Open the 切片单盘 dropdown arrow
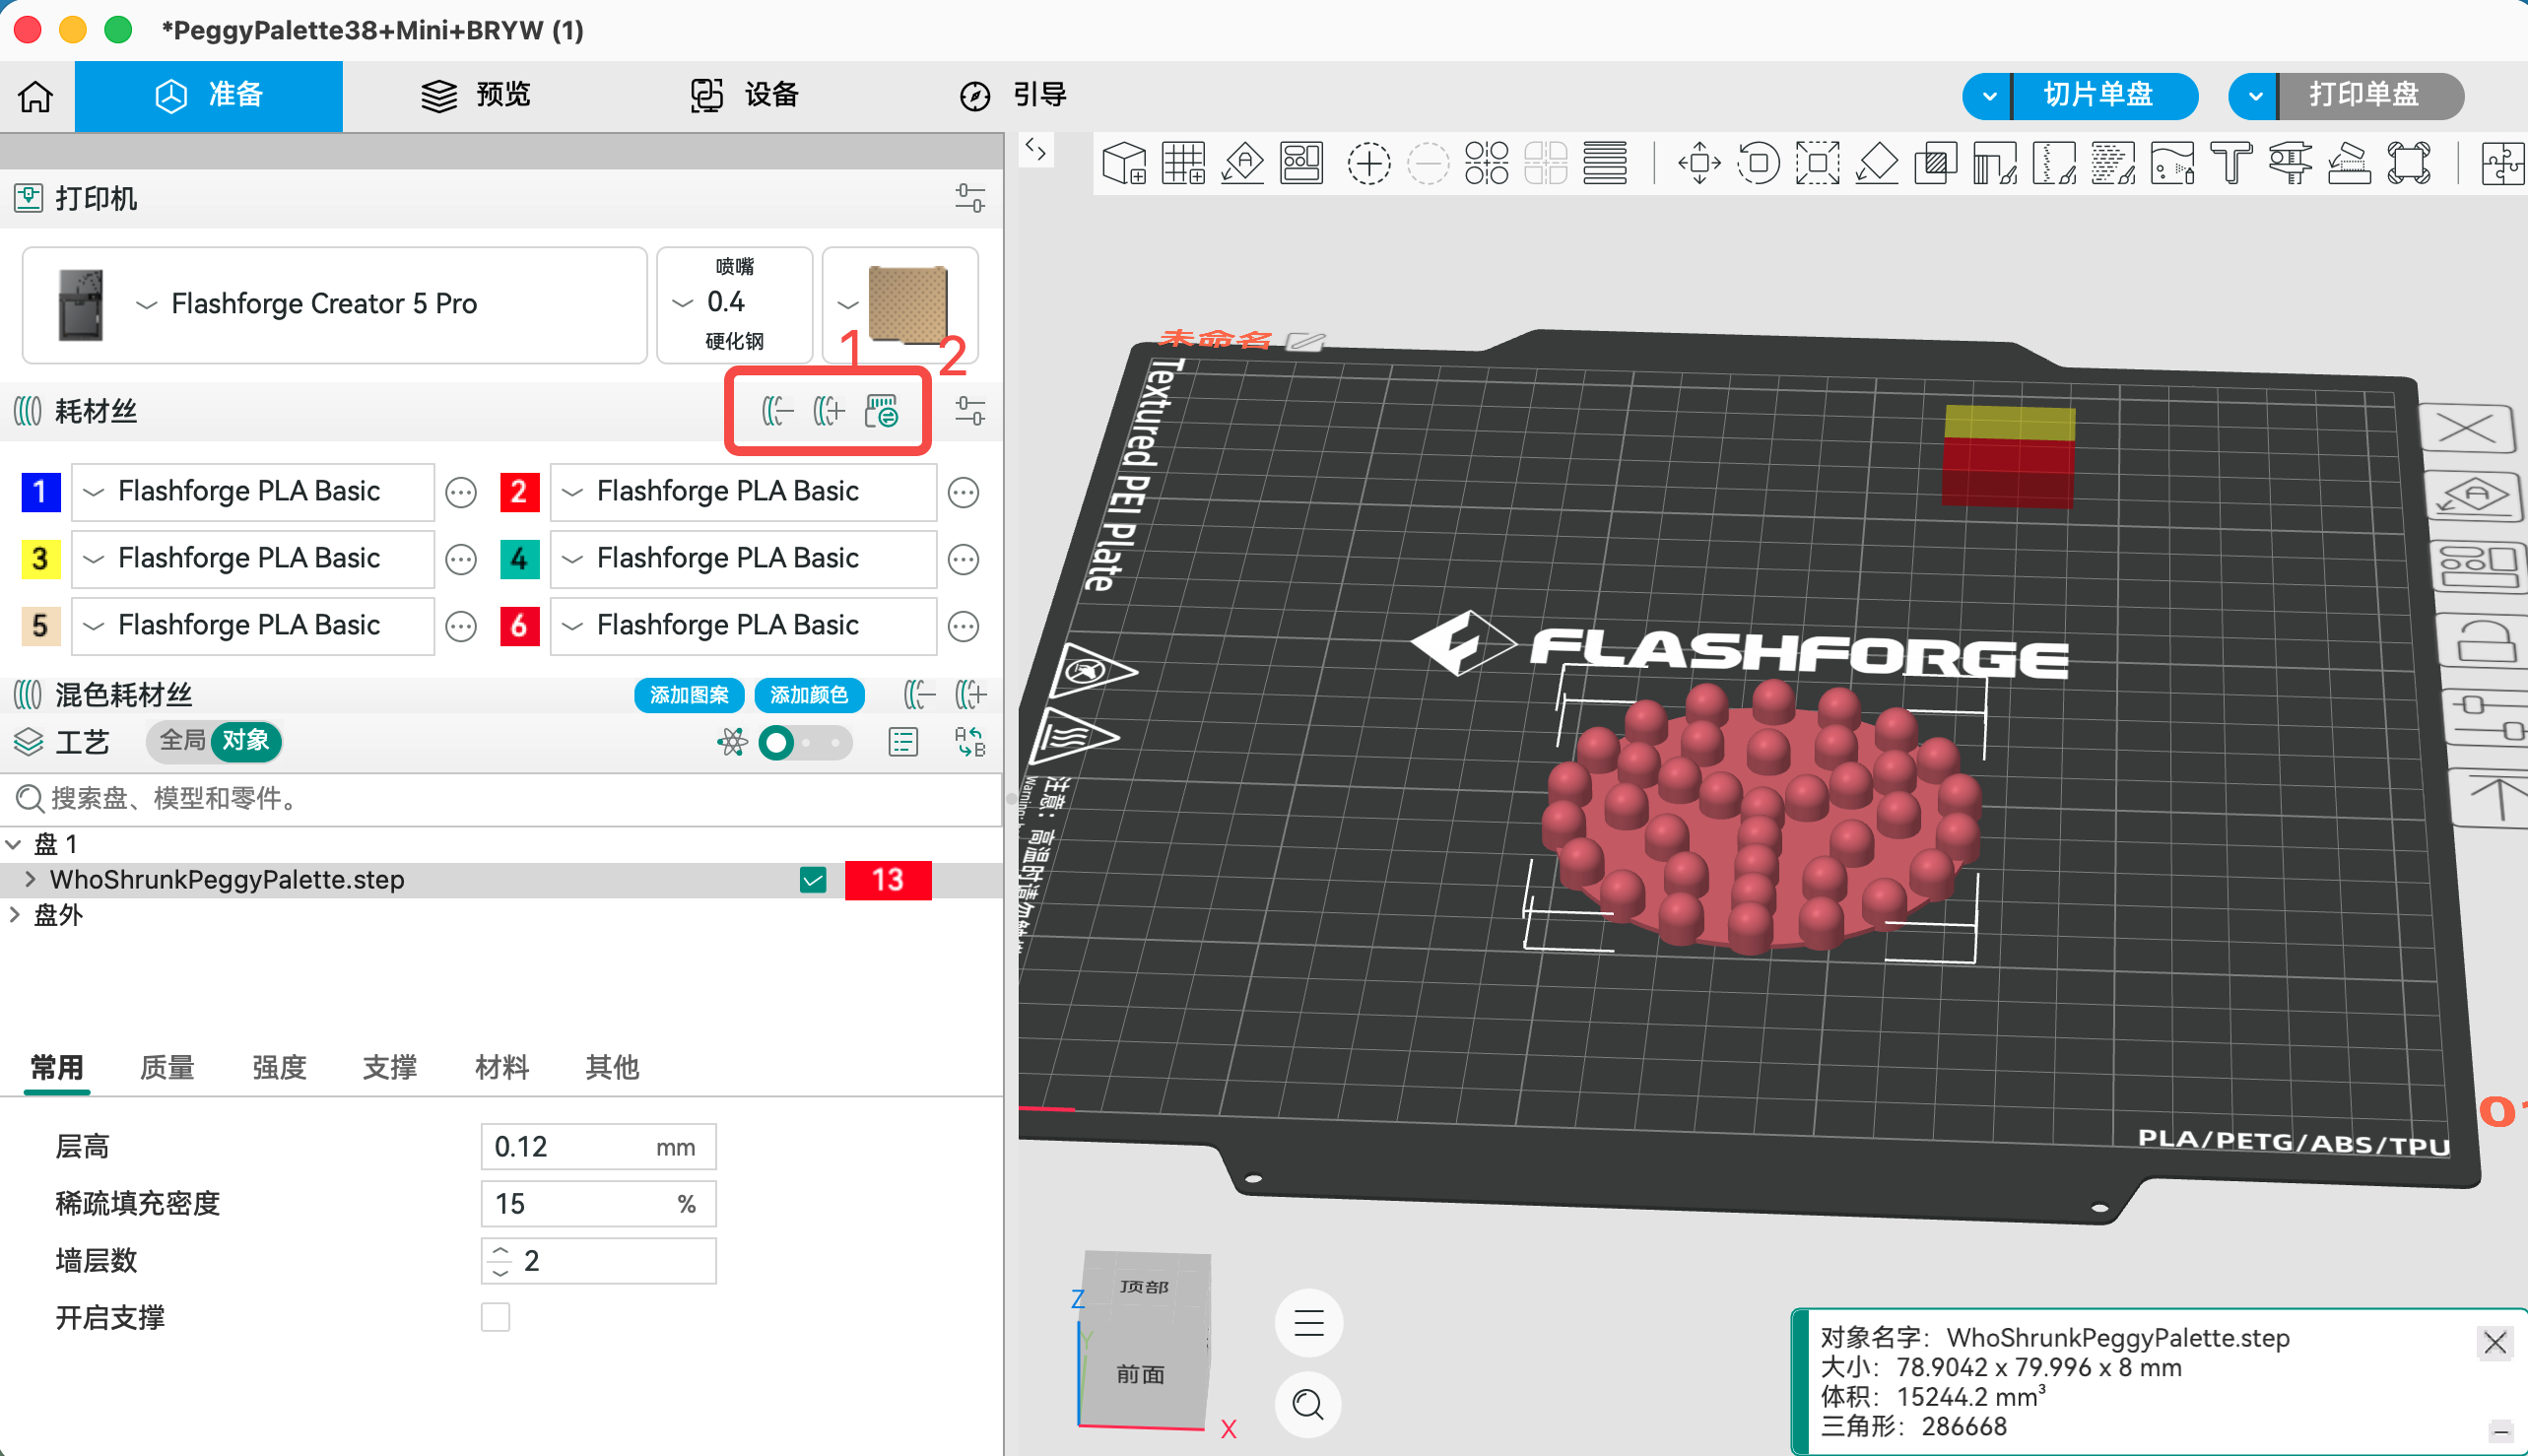Image resolution: width=2528 pixels, height=1456 pixels. click(1989, 96)
